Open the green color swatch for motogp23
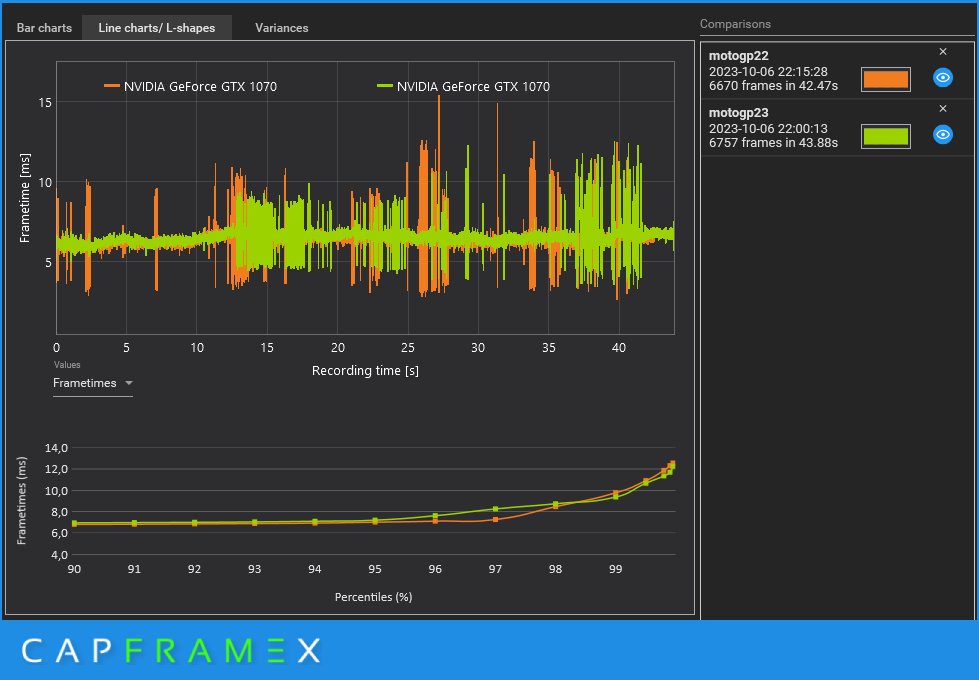This screenshot has width=979, height=680. pyautogui.click(x=885, y=136)
